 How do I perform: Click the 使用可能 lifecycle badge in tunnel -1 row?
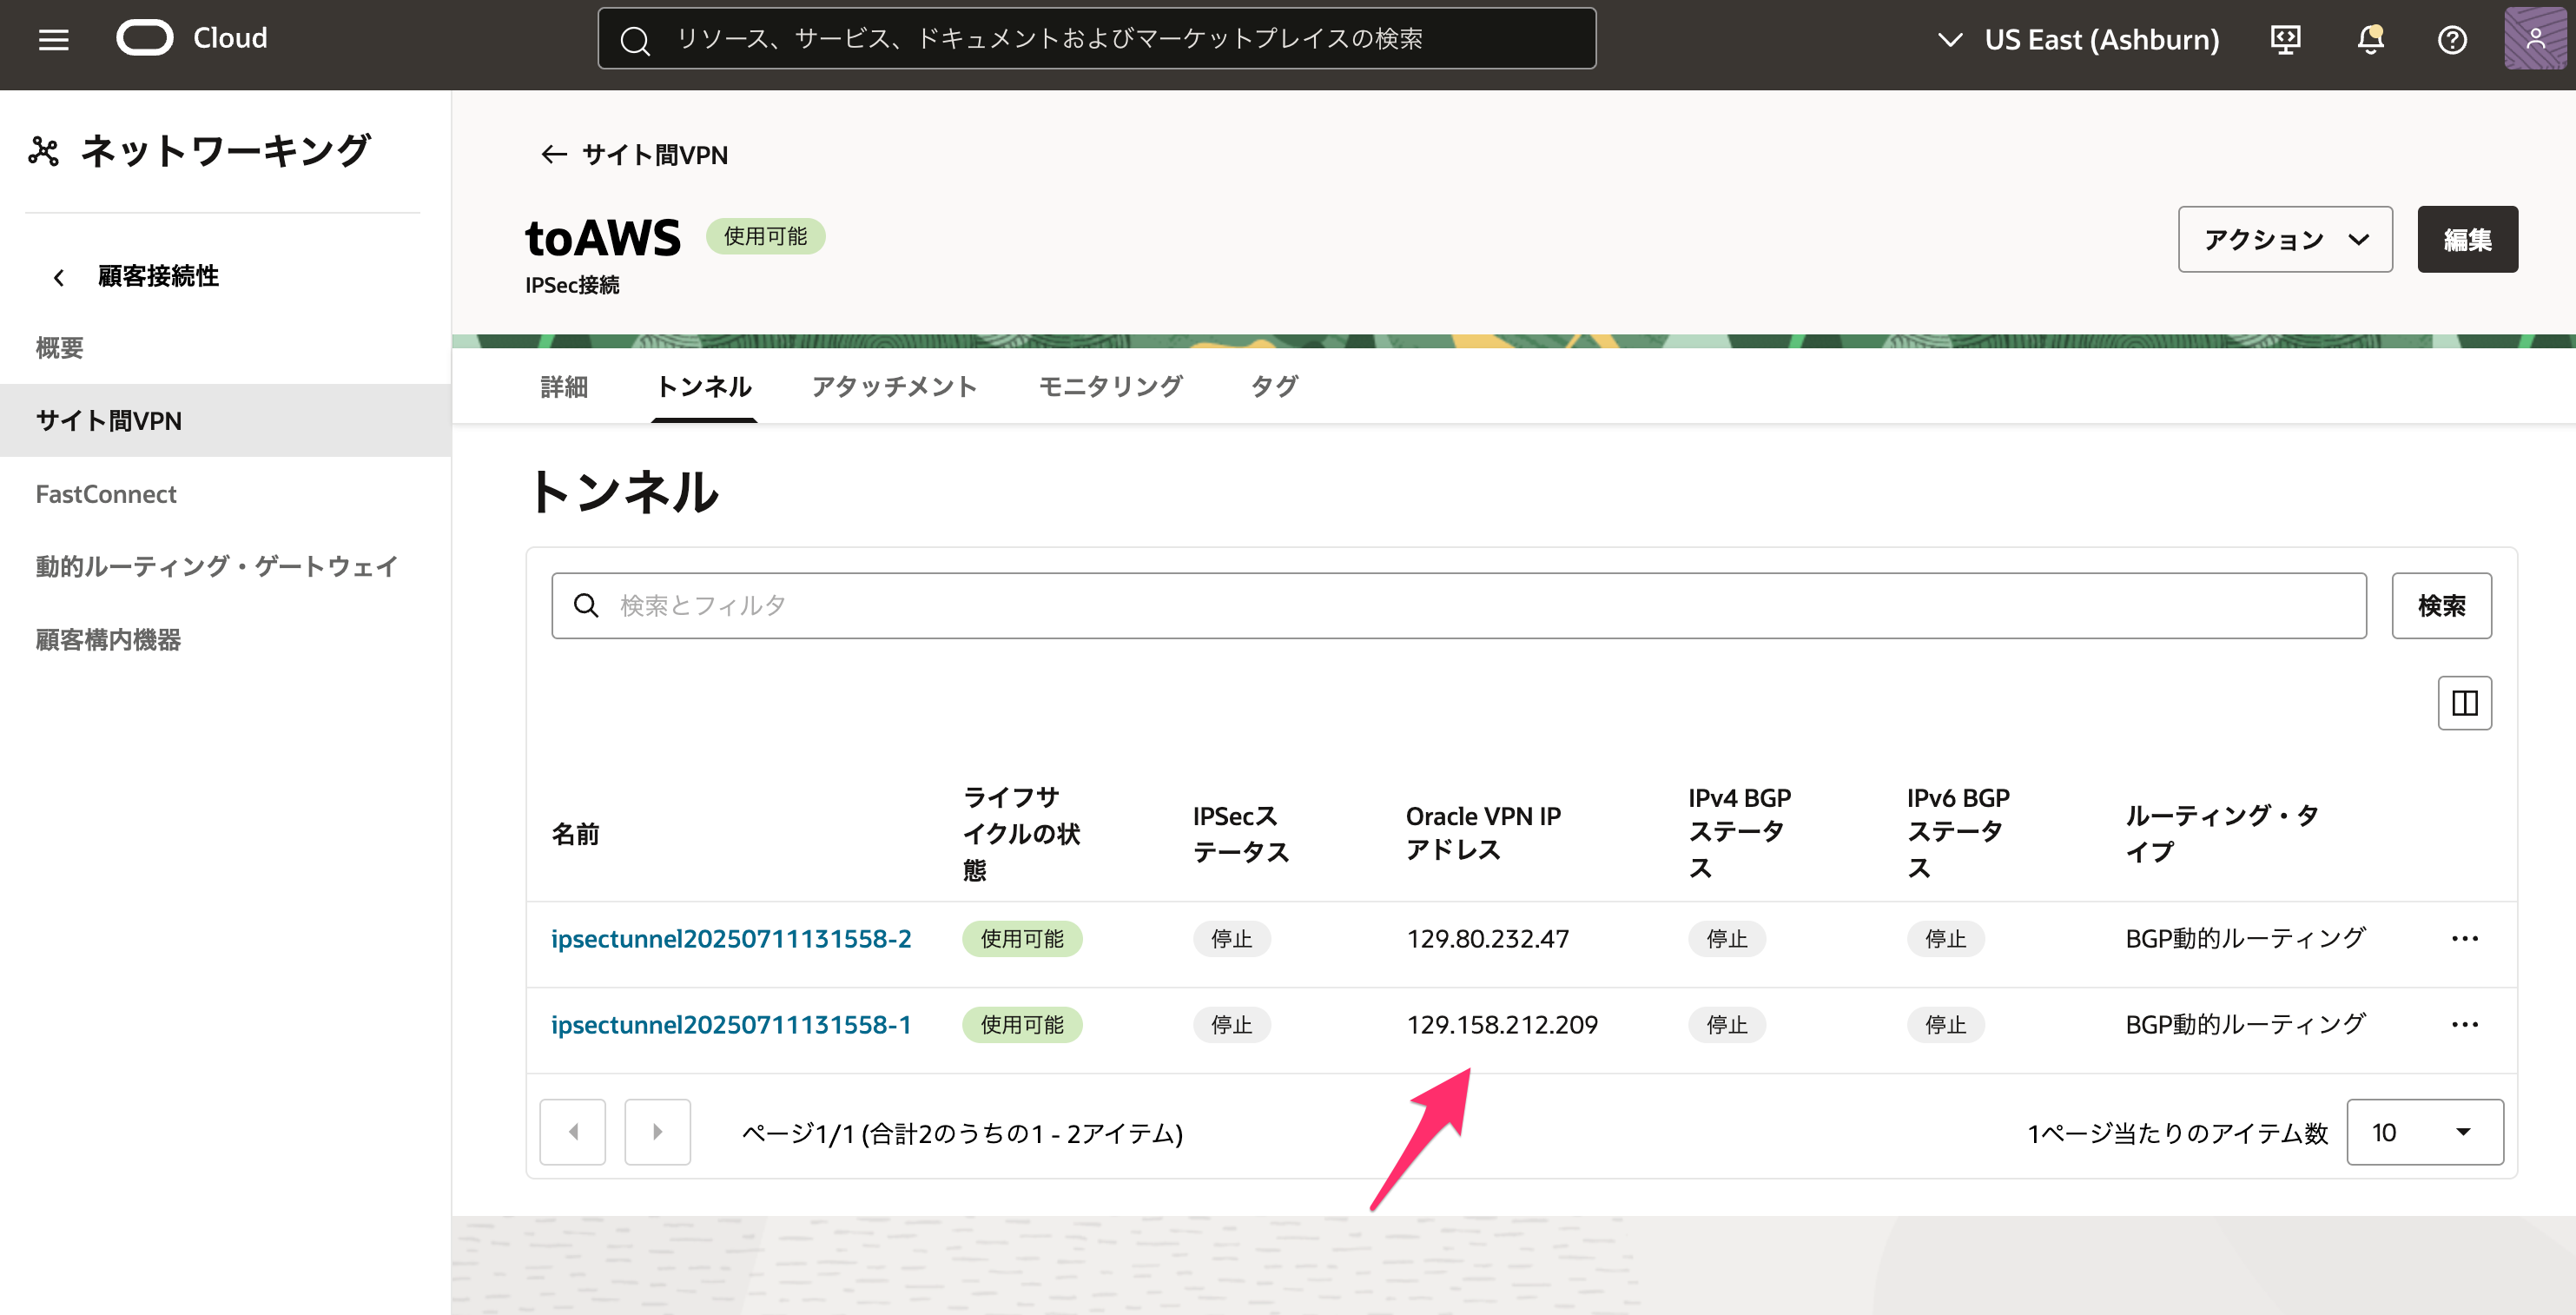[x=1022, y=1024]
